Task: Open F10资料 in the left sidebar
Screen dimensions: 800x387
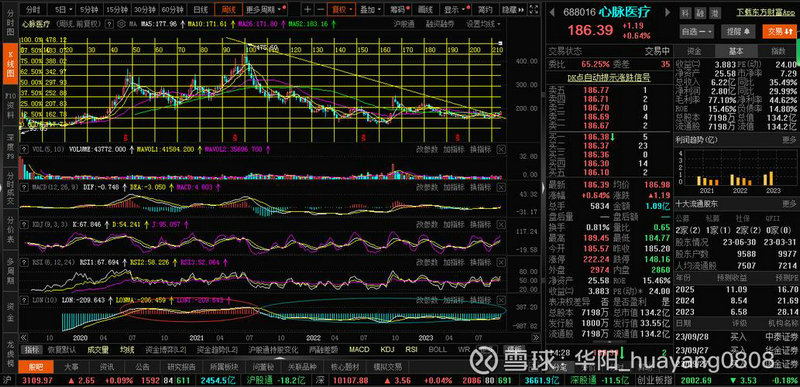Action: click(9, 106)
